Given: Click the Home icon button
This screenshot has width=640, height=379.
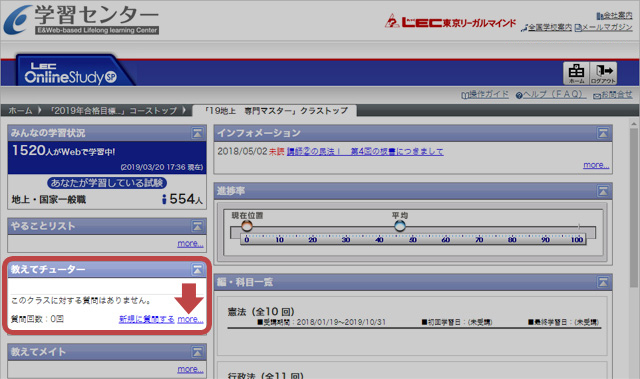Looking at the screenshot, I should tap(576, 73).
